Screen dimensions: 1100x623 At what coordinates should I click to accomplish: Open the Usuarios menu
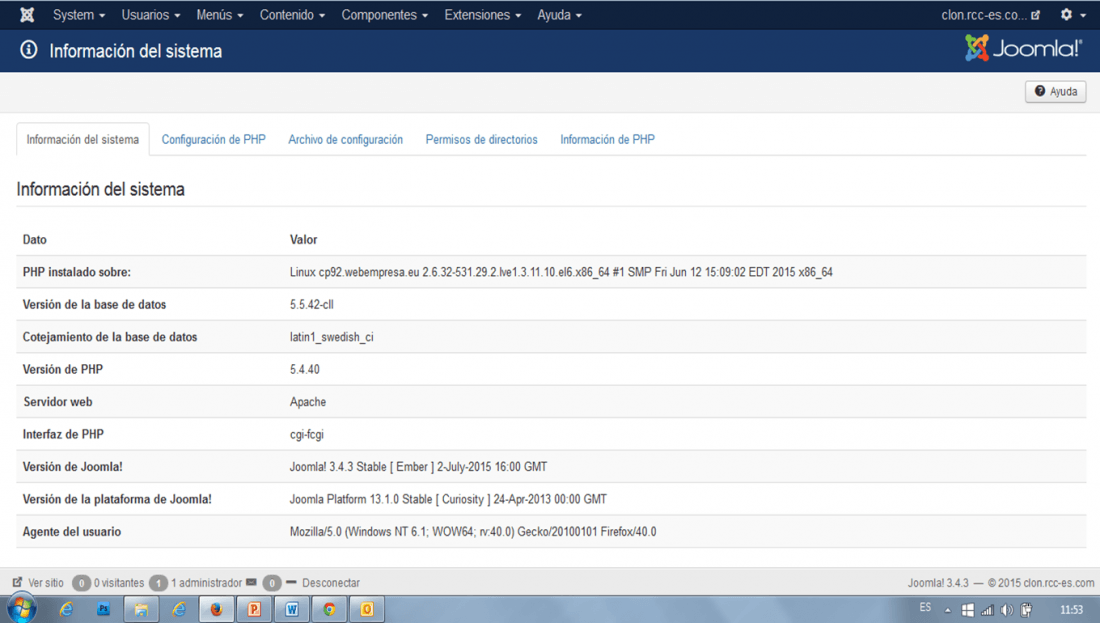click(x=151, y=15)
